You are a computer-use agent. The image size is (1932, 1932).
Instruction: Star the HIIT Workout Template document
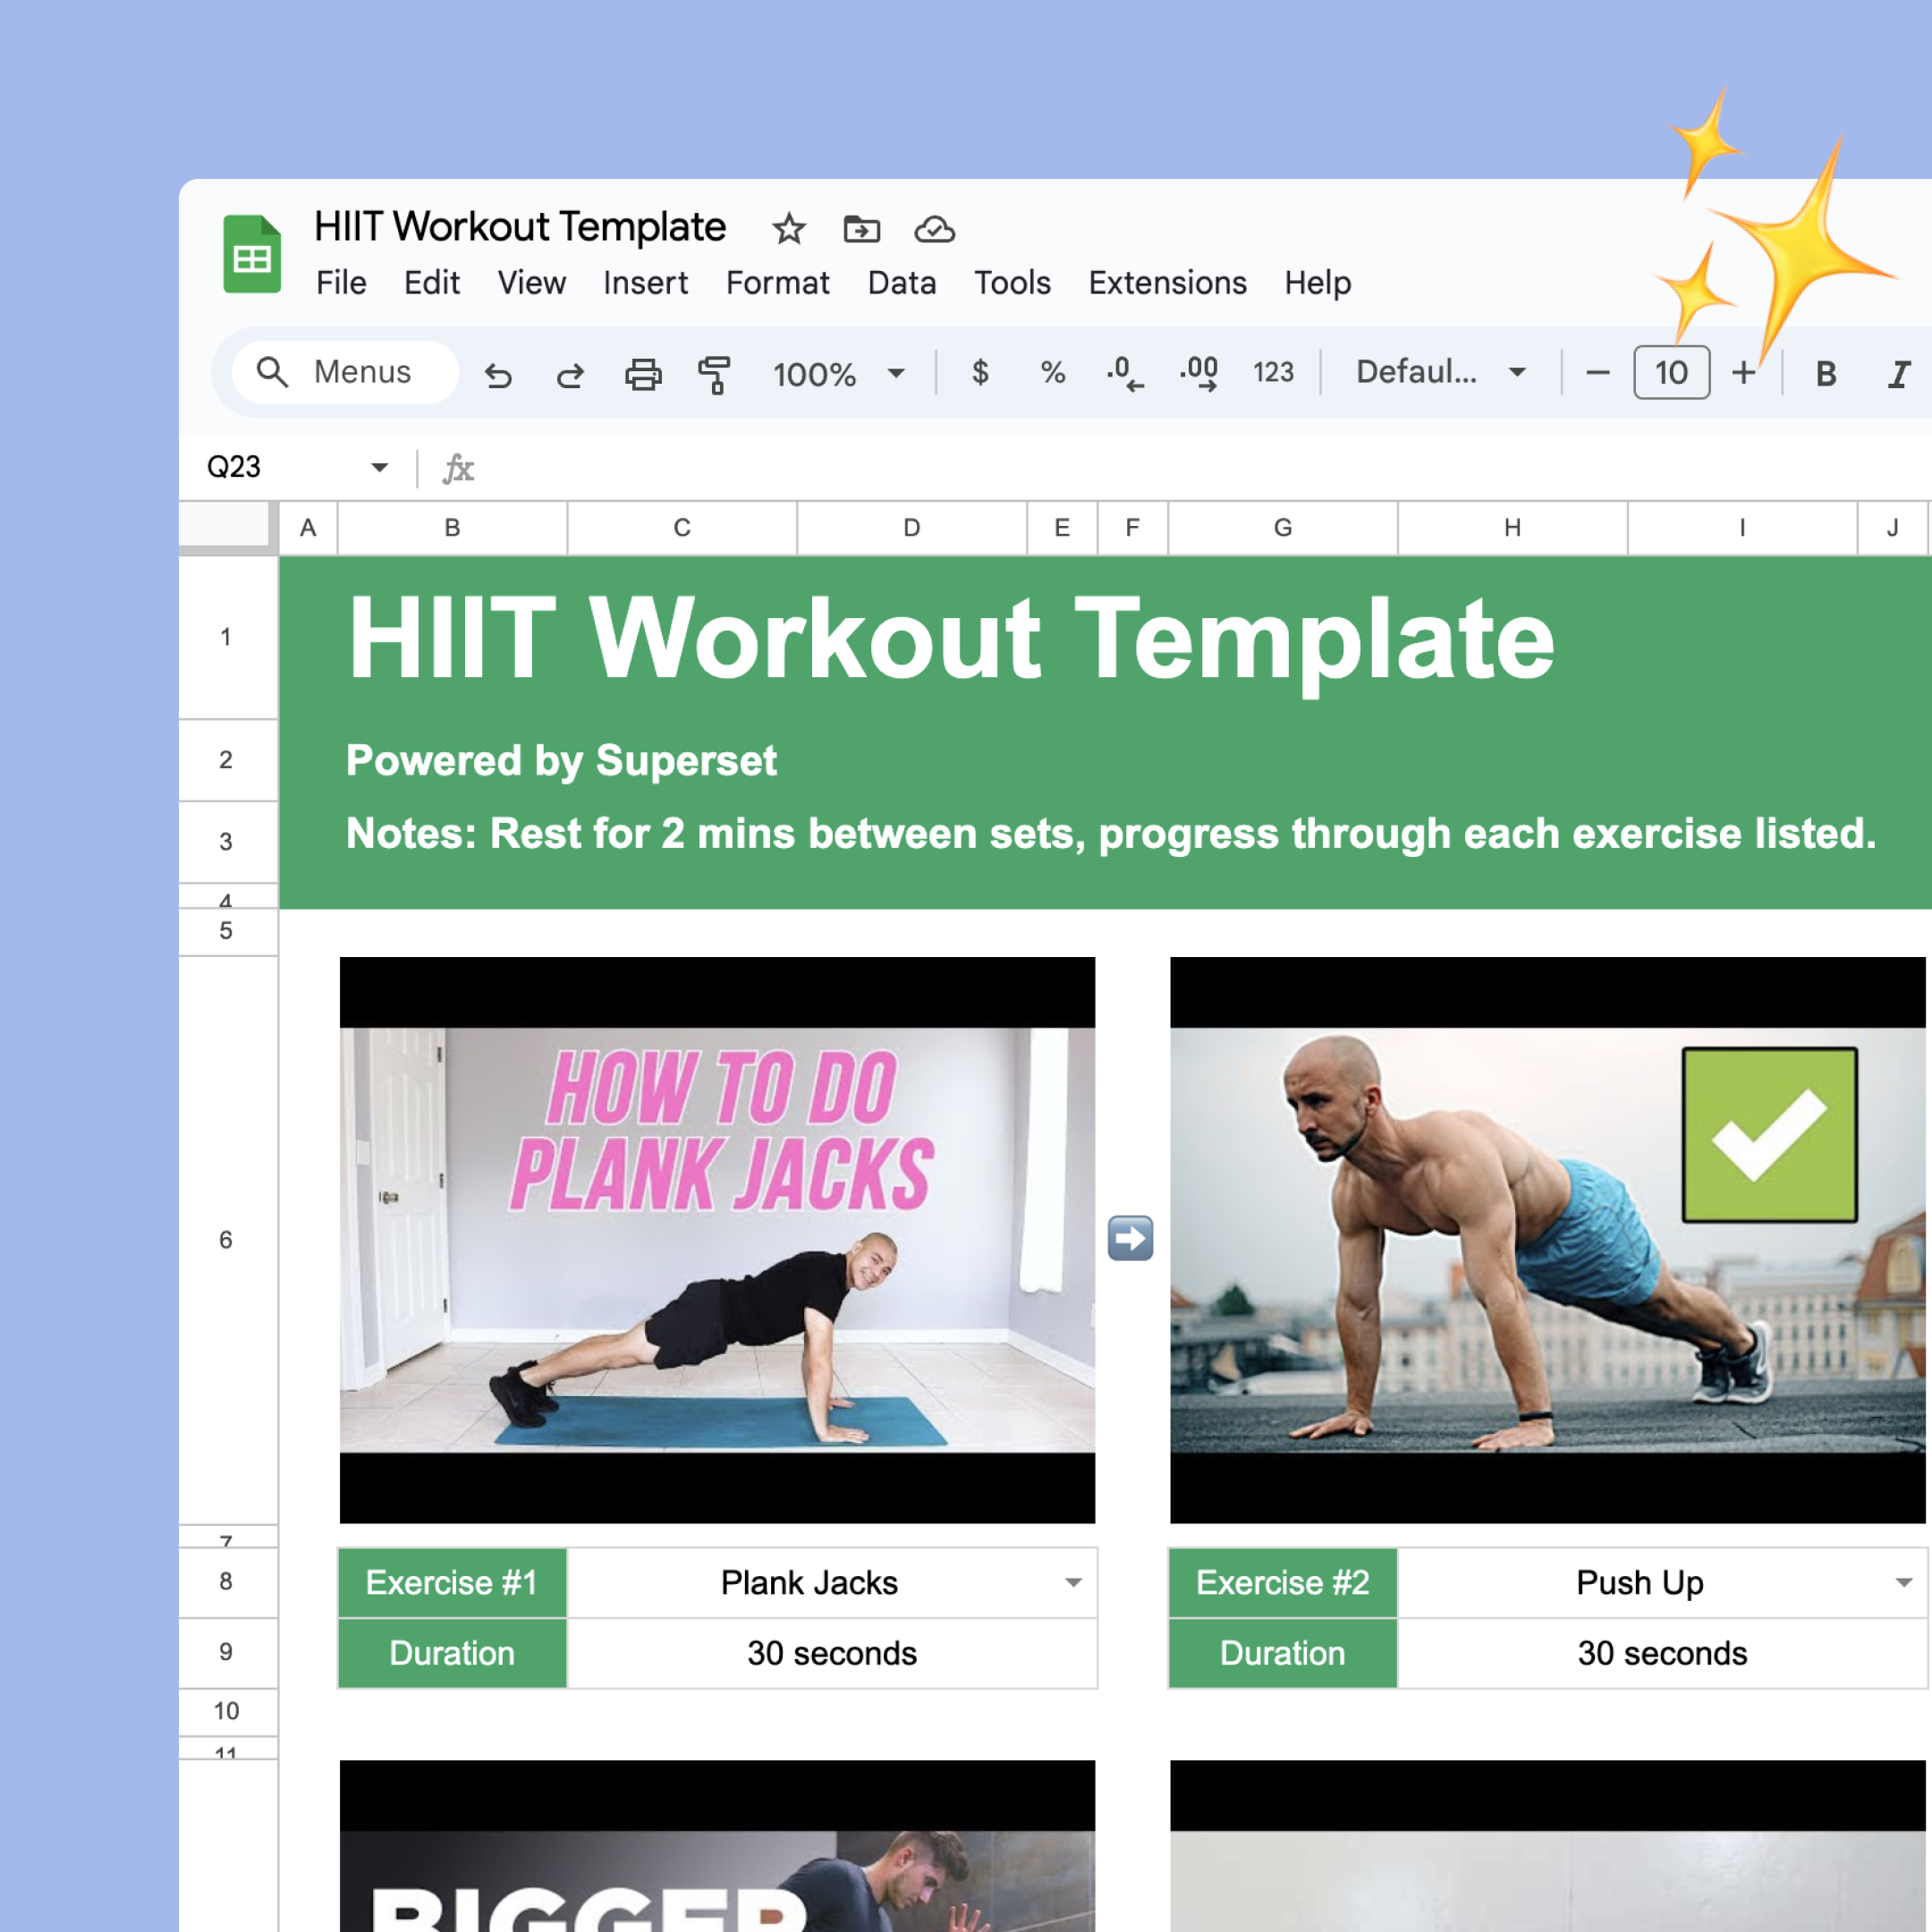(789, 229)
